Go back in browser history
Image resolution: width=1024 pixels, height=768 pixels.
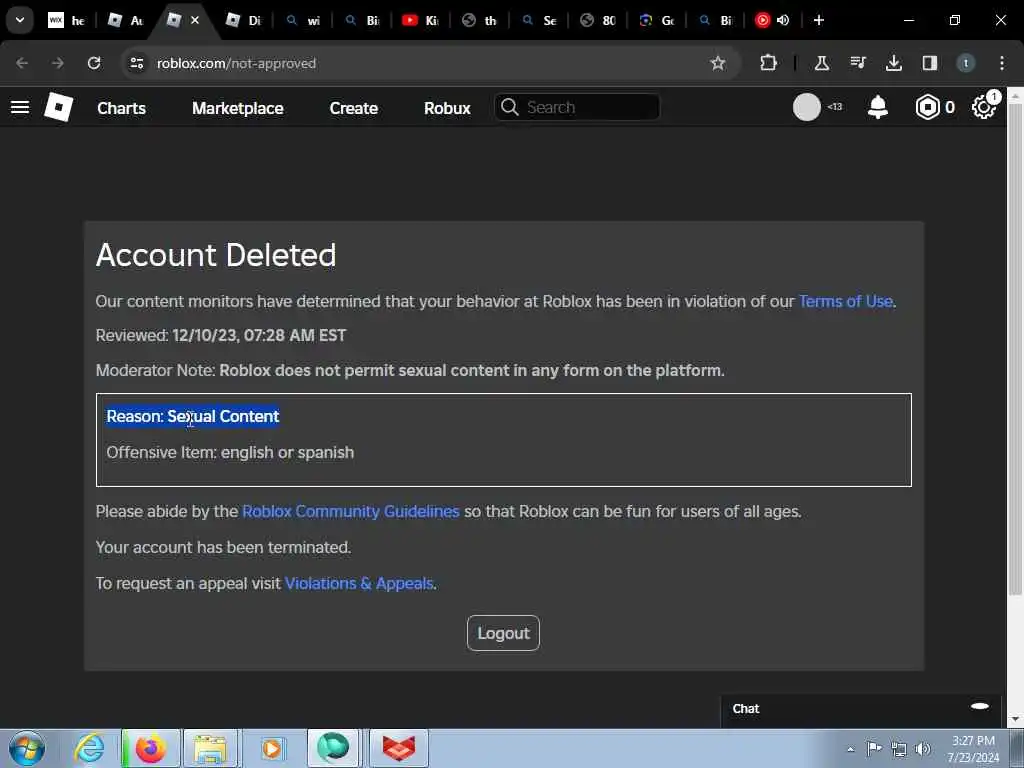point(22,63)
